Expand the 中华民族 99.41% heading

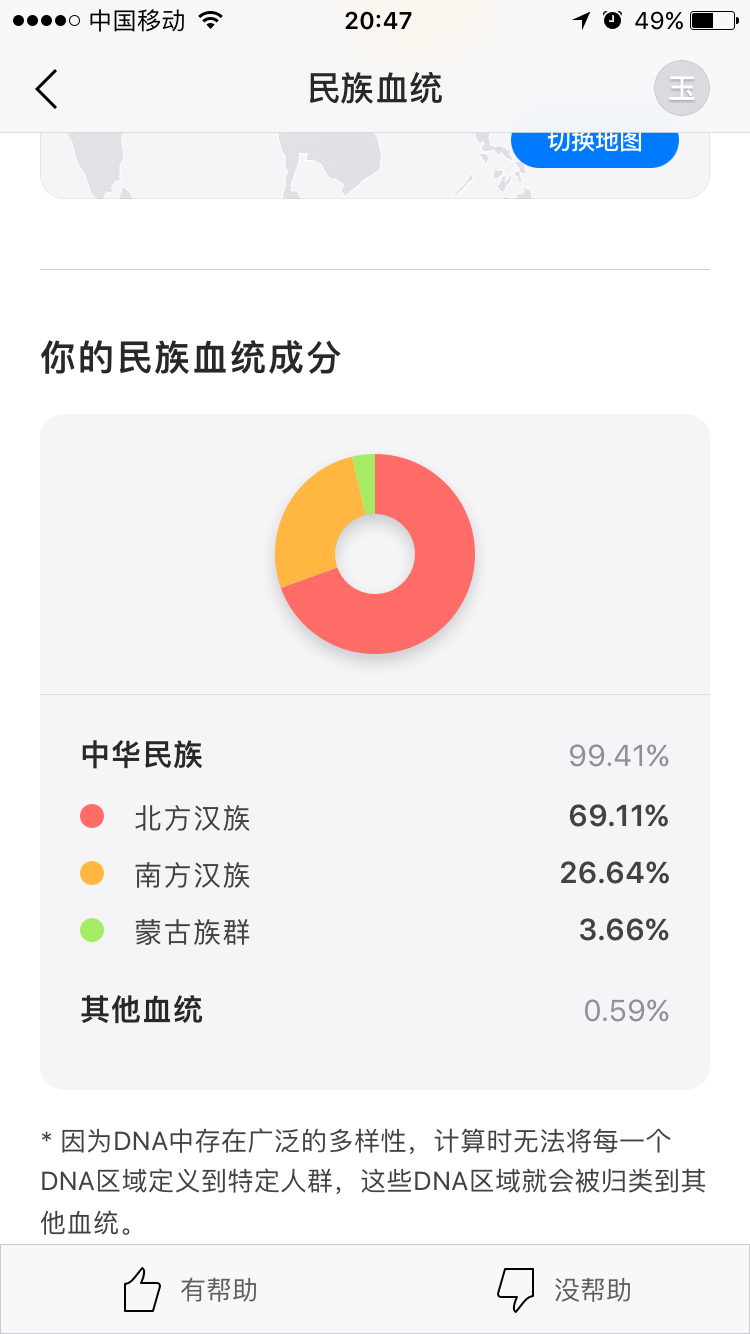pos(375,755)
